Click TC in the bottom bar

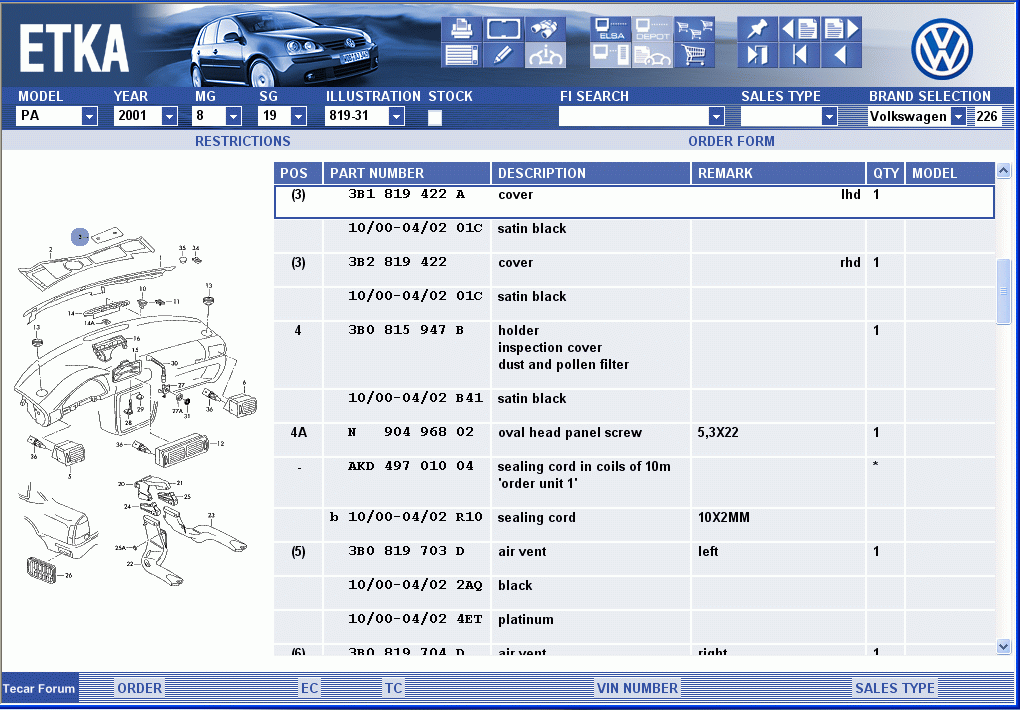(393, 688)
